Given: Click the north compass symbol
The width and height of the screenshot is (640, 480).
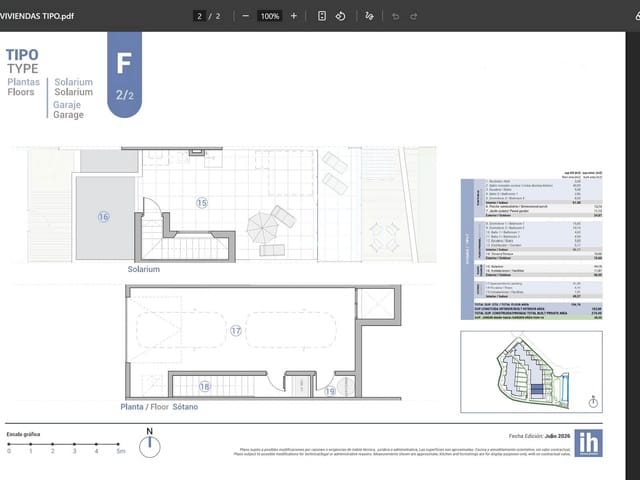Looking at the screenshot, I should click(150, 443).
